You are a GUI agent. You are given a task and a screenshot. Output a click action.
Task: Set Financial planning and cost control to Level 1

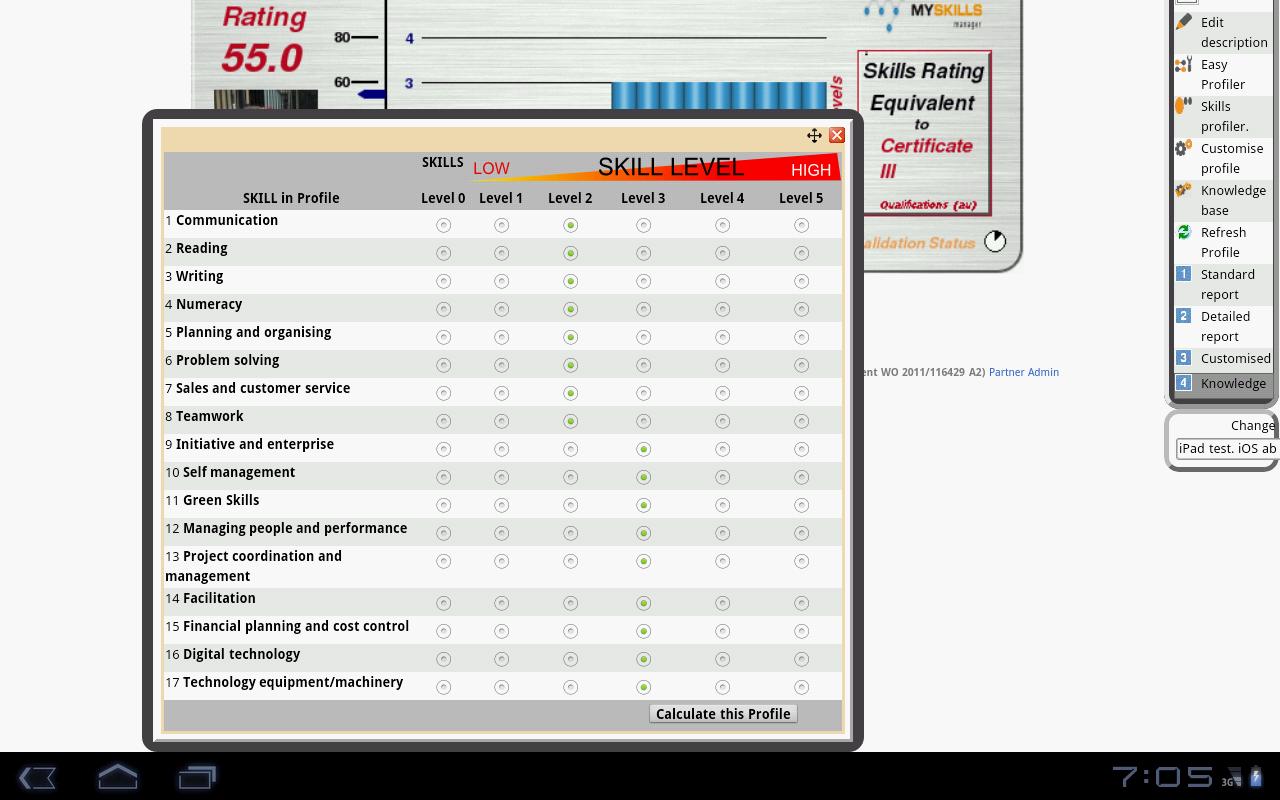501,631
